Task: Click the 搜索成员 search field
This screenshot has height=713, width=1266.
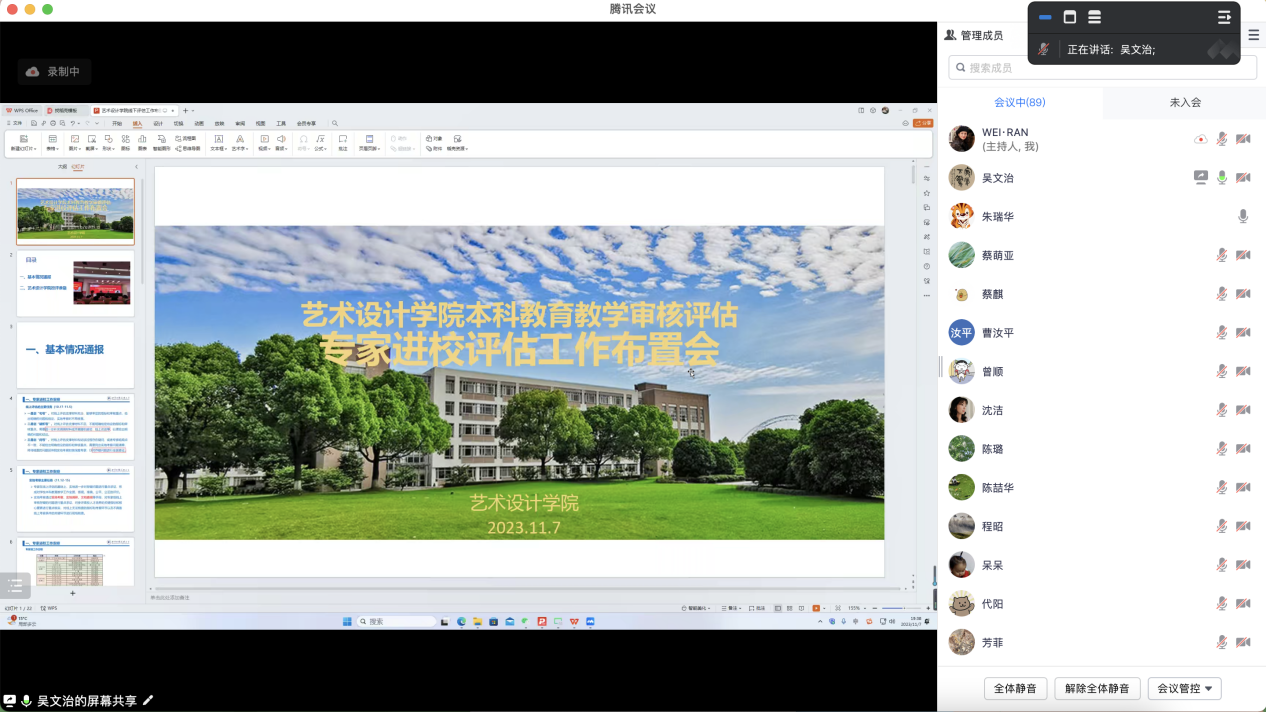Action: tap(1100, 68)
